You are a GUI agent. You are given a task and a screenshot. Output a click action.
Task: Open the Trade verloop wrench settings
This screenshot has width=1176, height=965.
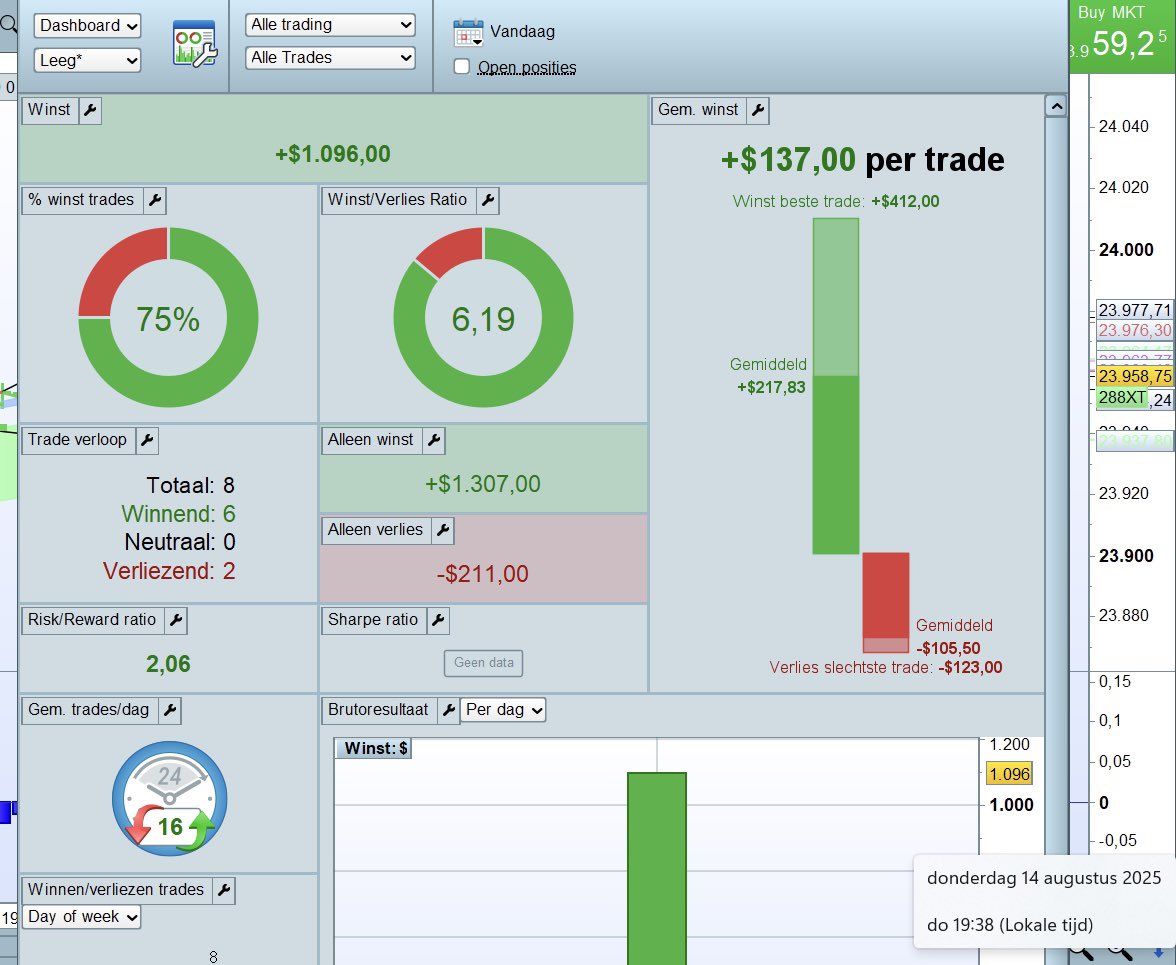147,440
